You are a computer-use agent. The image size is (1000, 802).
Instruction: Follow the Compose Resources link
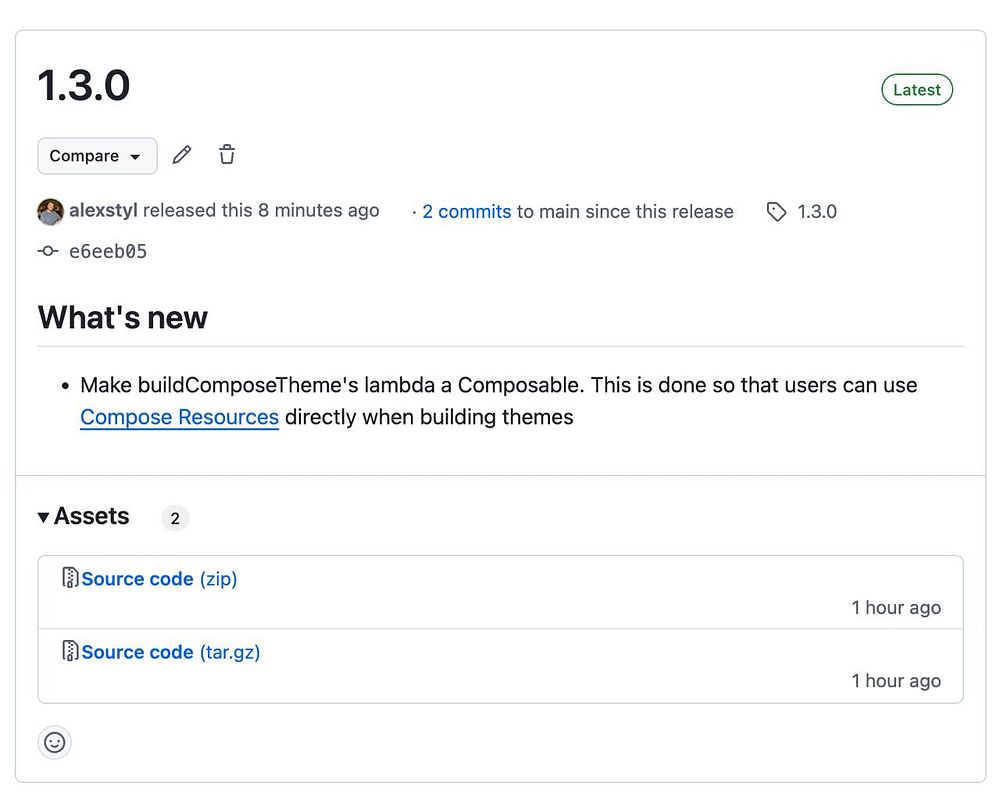pos(179,417)
